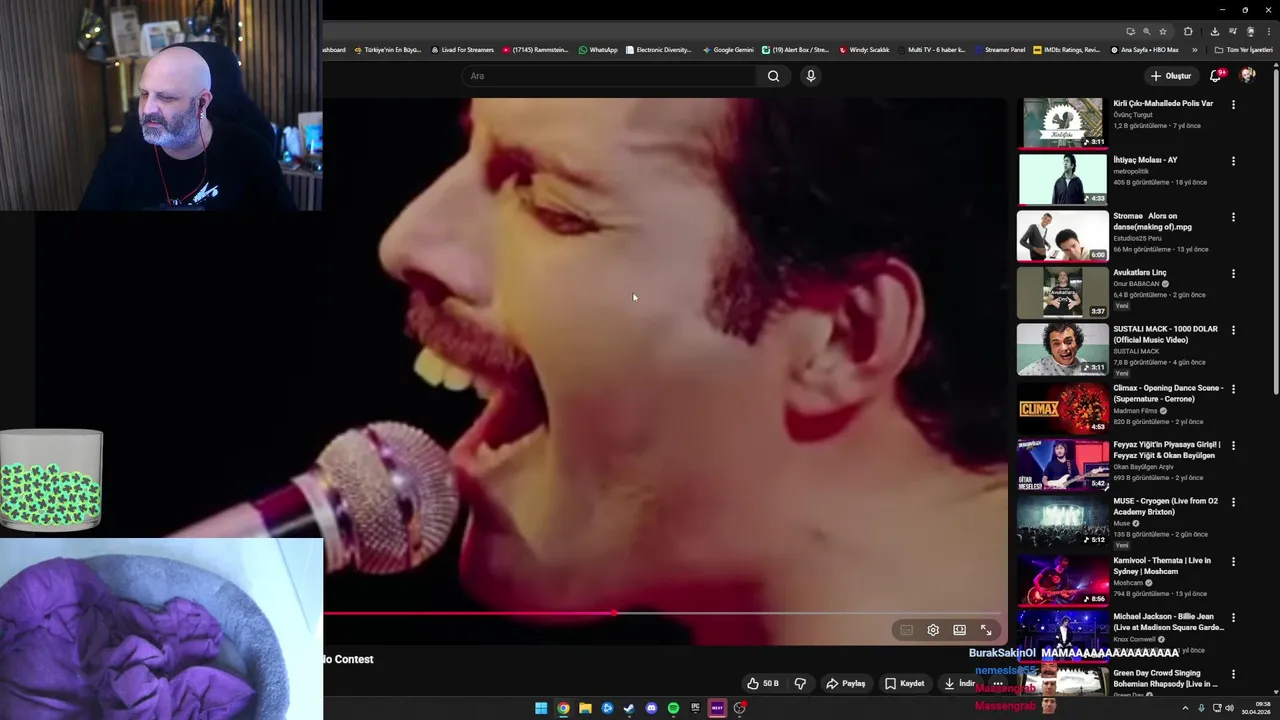Open Google Gemini bookmark

728,50
